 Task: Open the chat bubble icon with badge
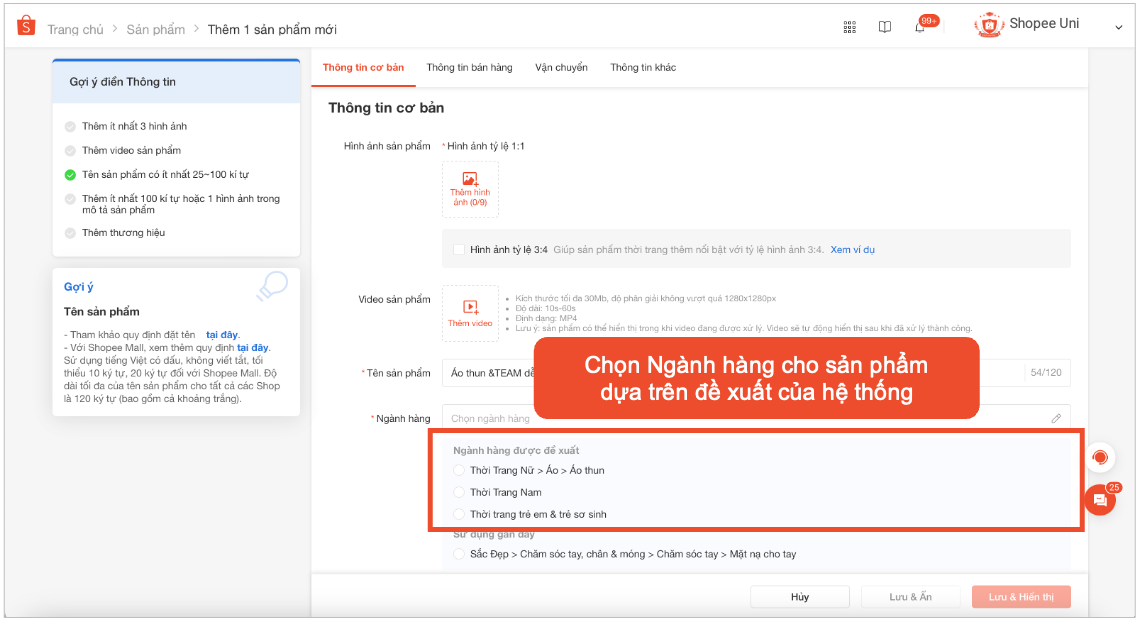click(x=1099, y=500)
